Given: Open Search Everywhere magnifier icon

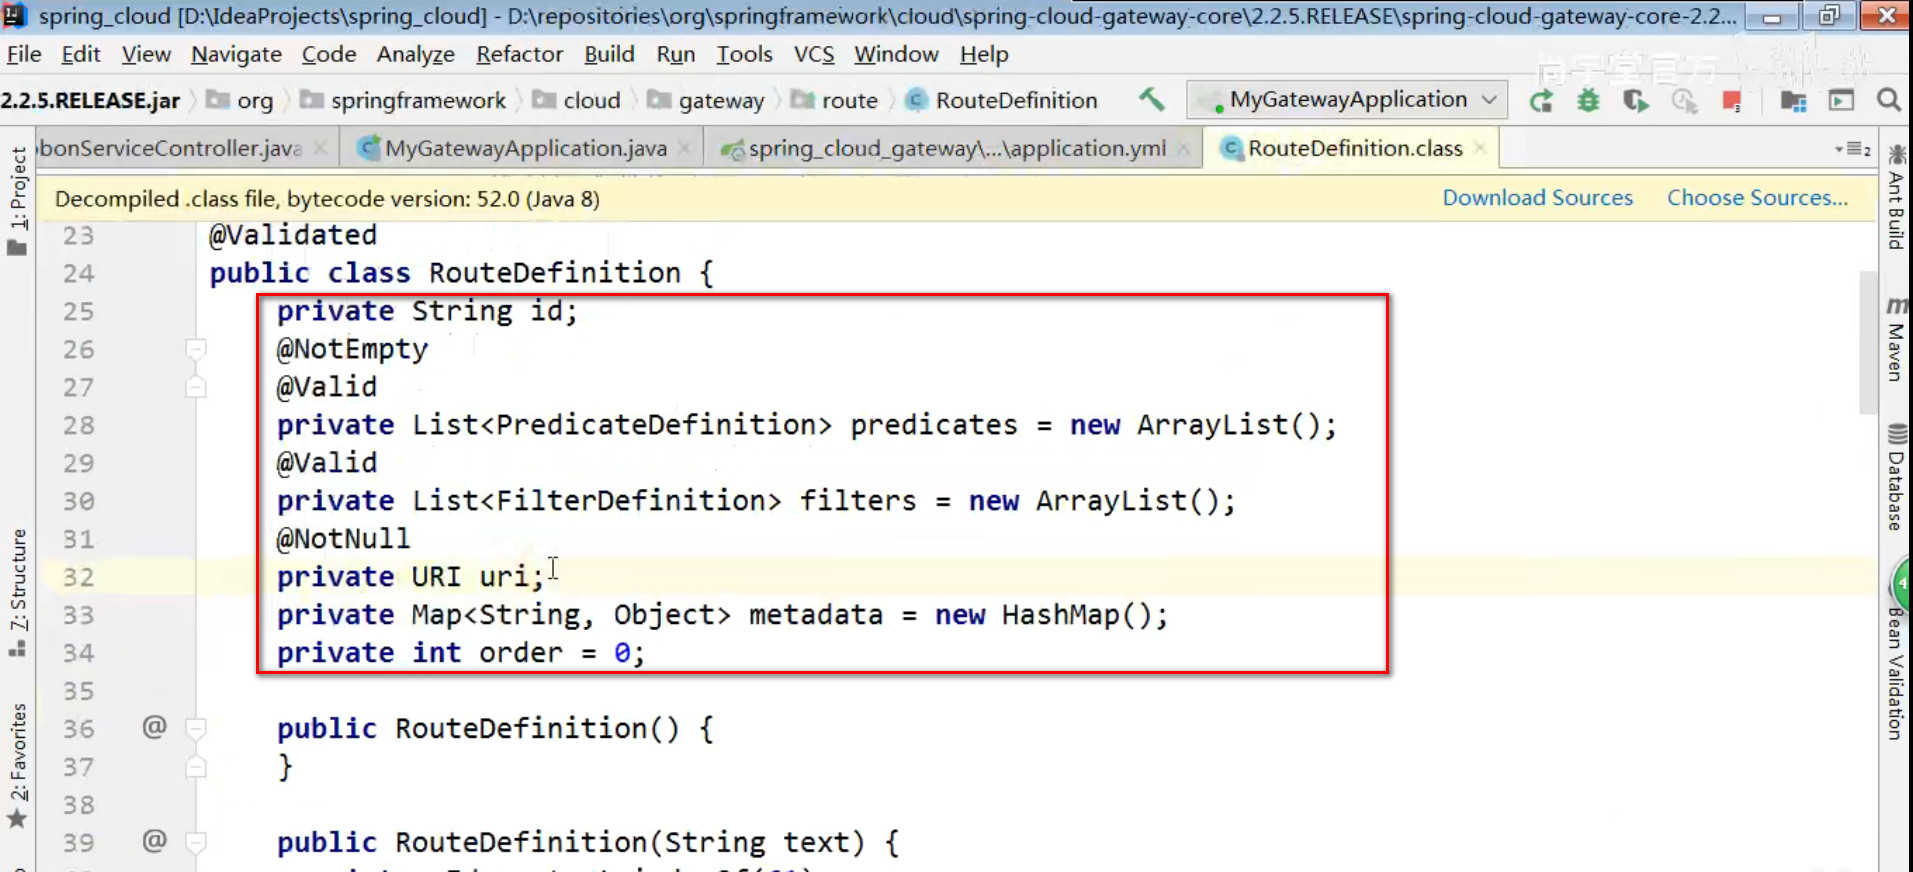Looking at the screenshot, I should 1889,100.
